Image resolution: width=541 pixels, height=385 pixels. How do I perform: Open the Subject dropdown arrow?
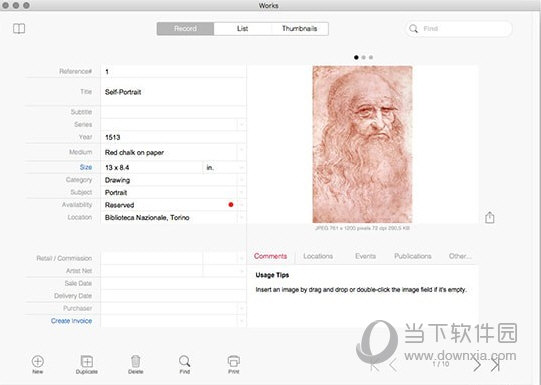(x=242, y=192)
